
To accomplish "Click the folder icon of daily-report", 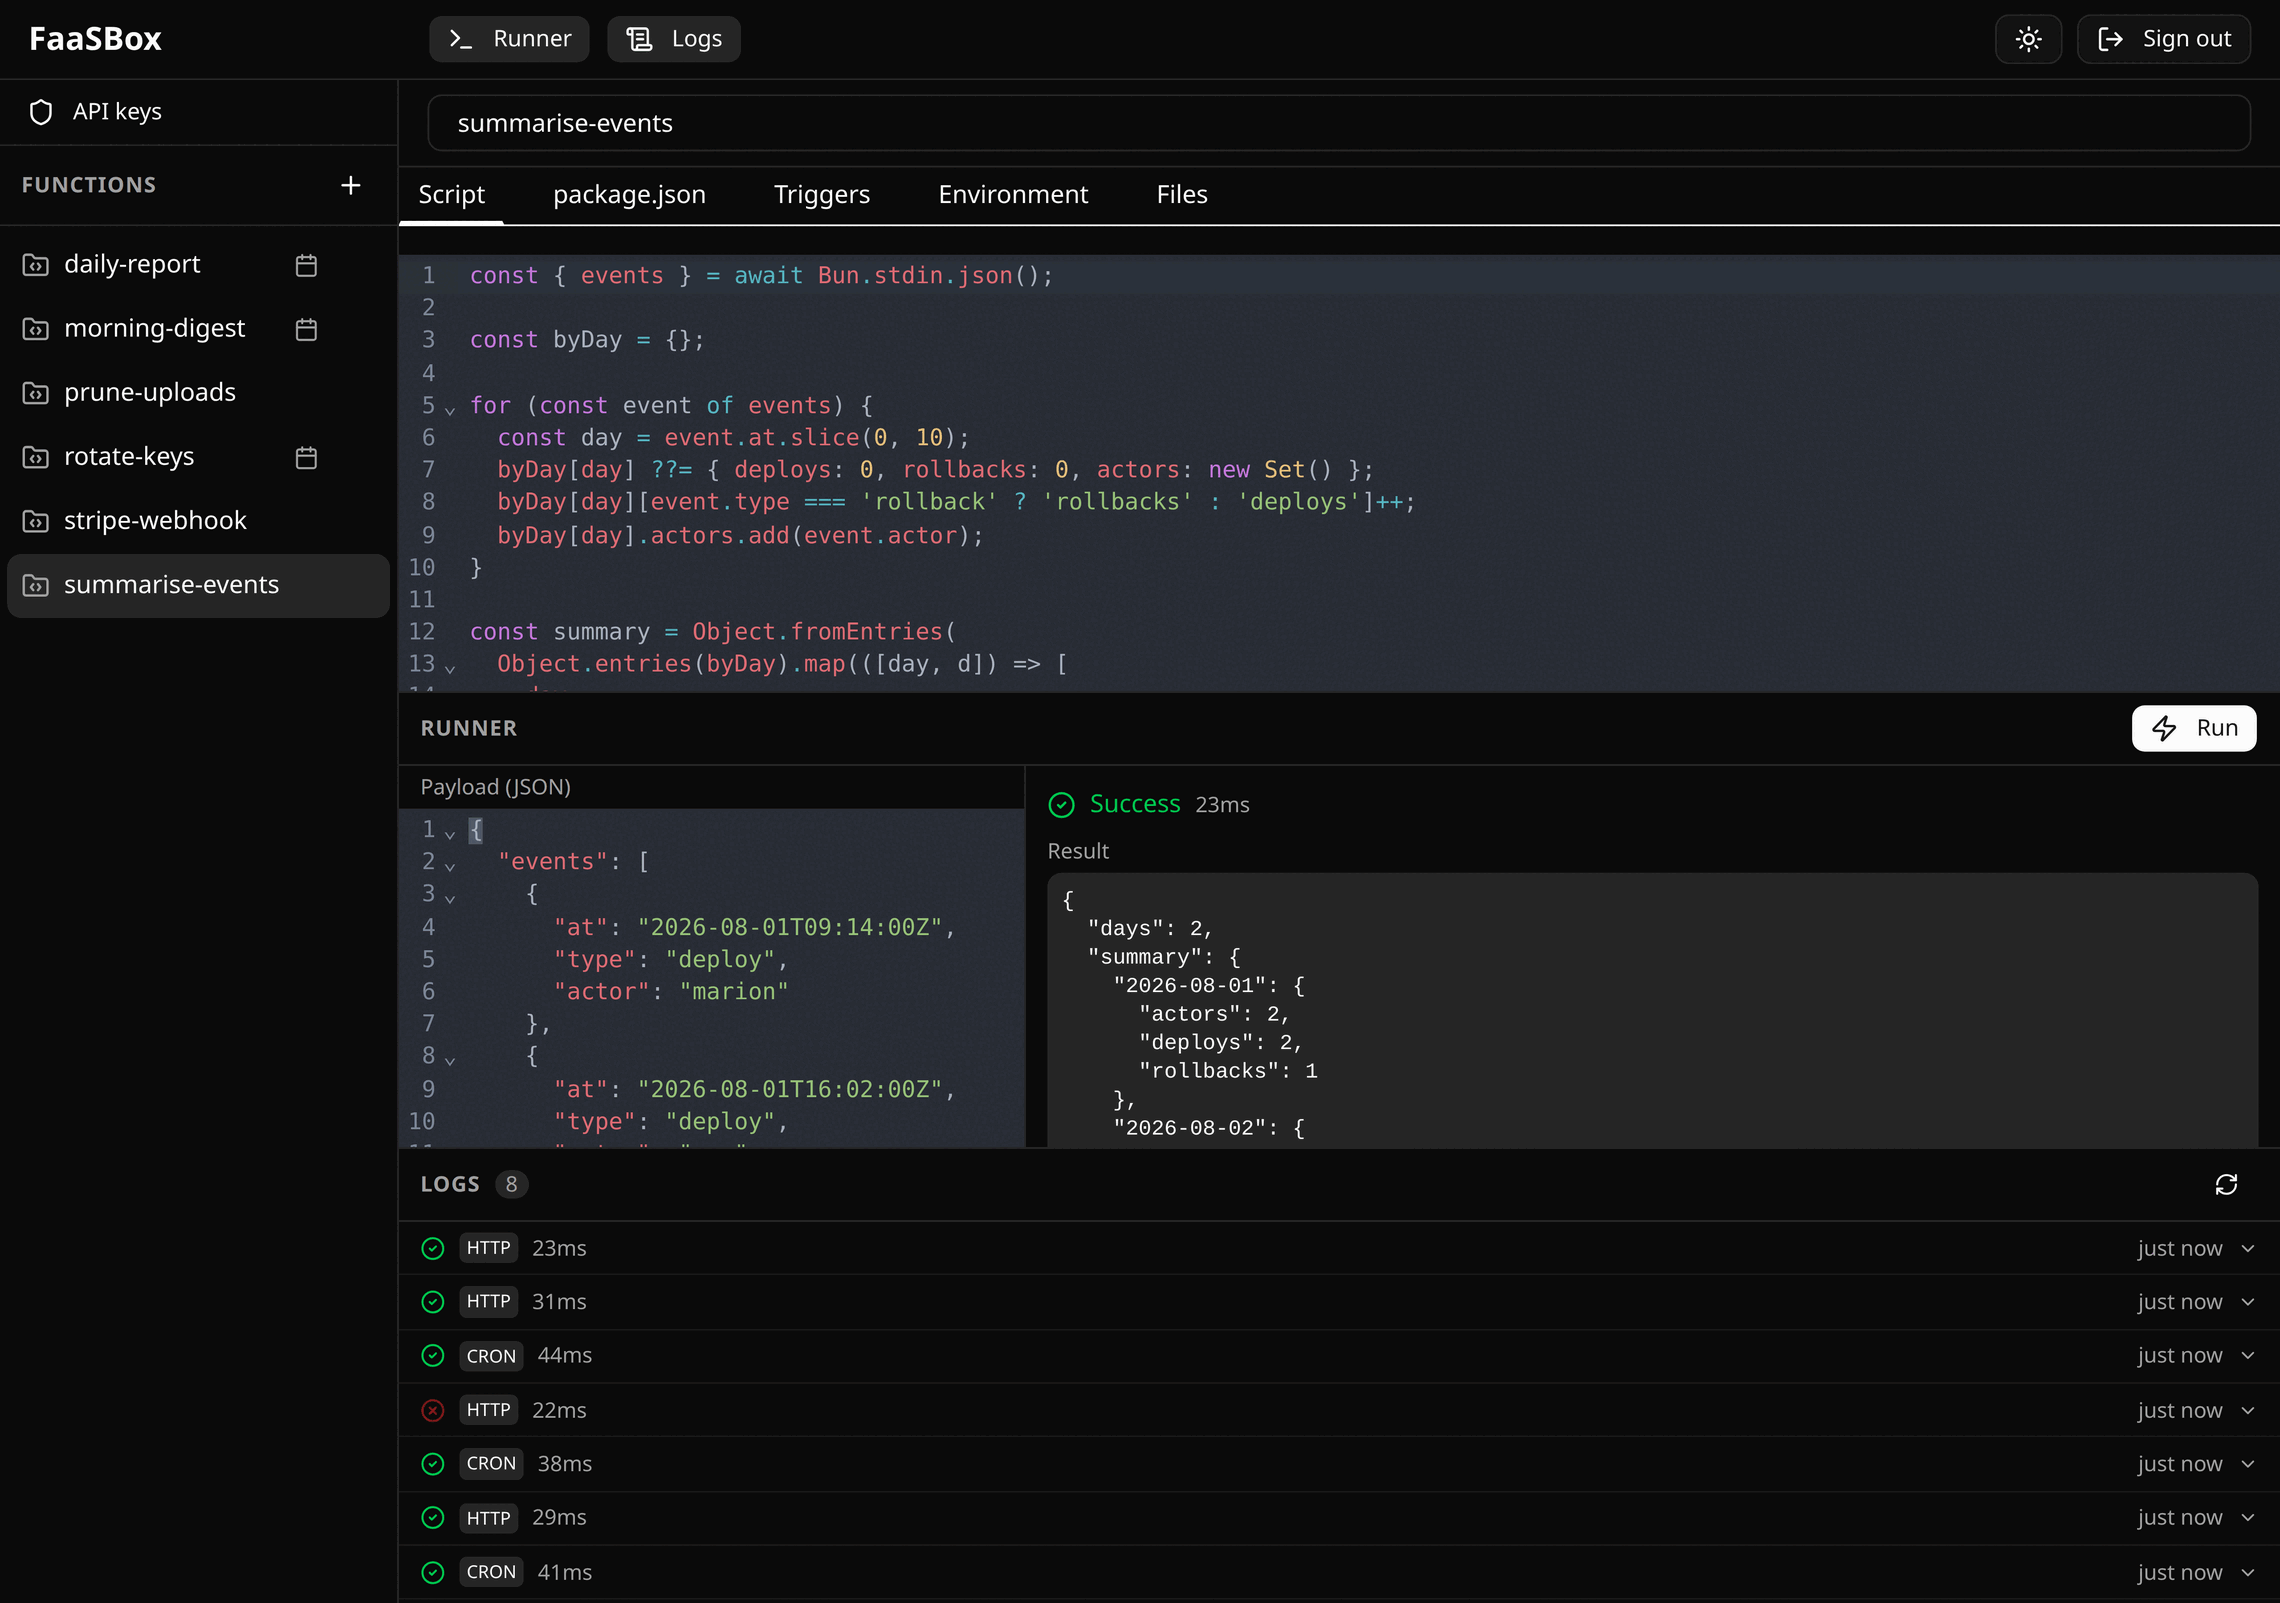I will point(36,265).
